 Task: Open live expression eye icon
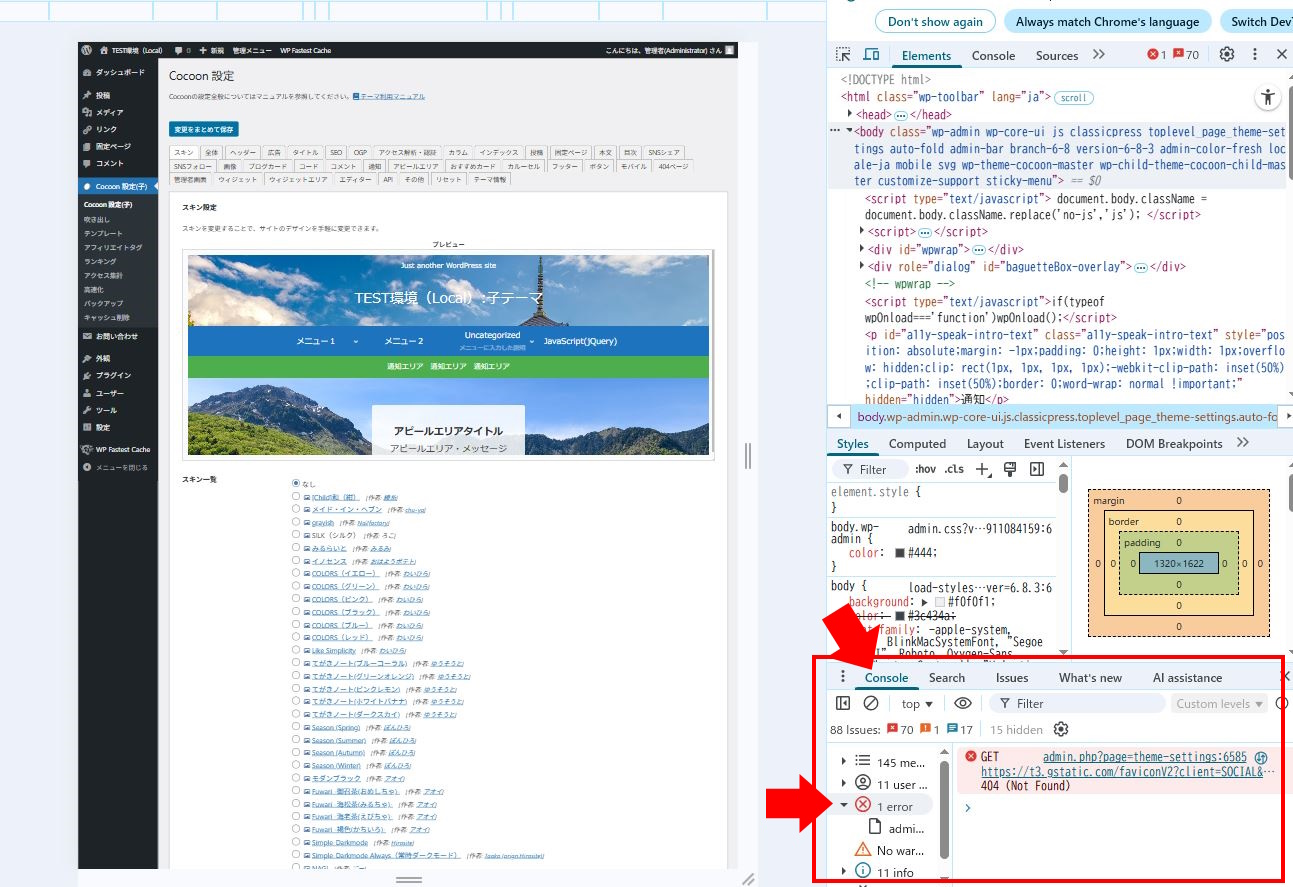[962, 704]
